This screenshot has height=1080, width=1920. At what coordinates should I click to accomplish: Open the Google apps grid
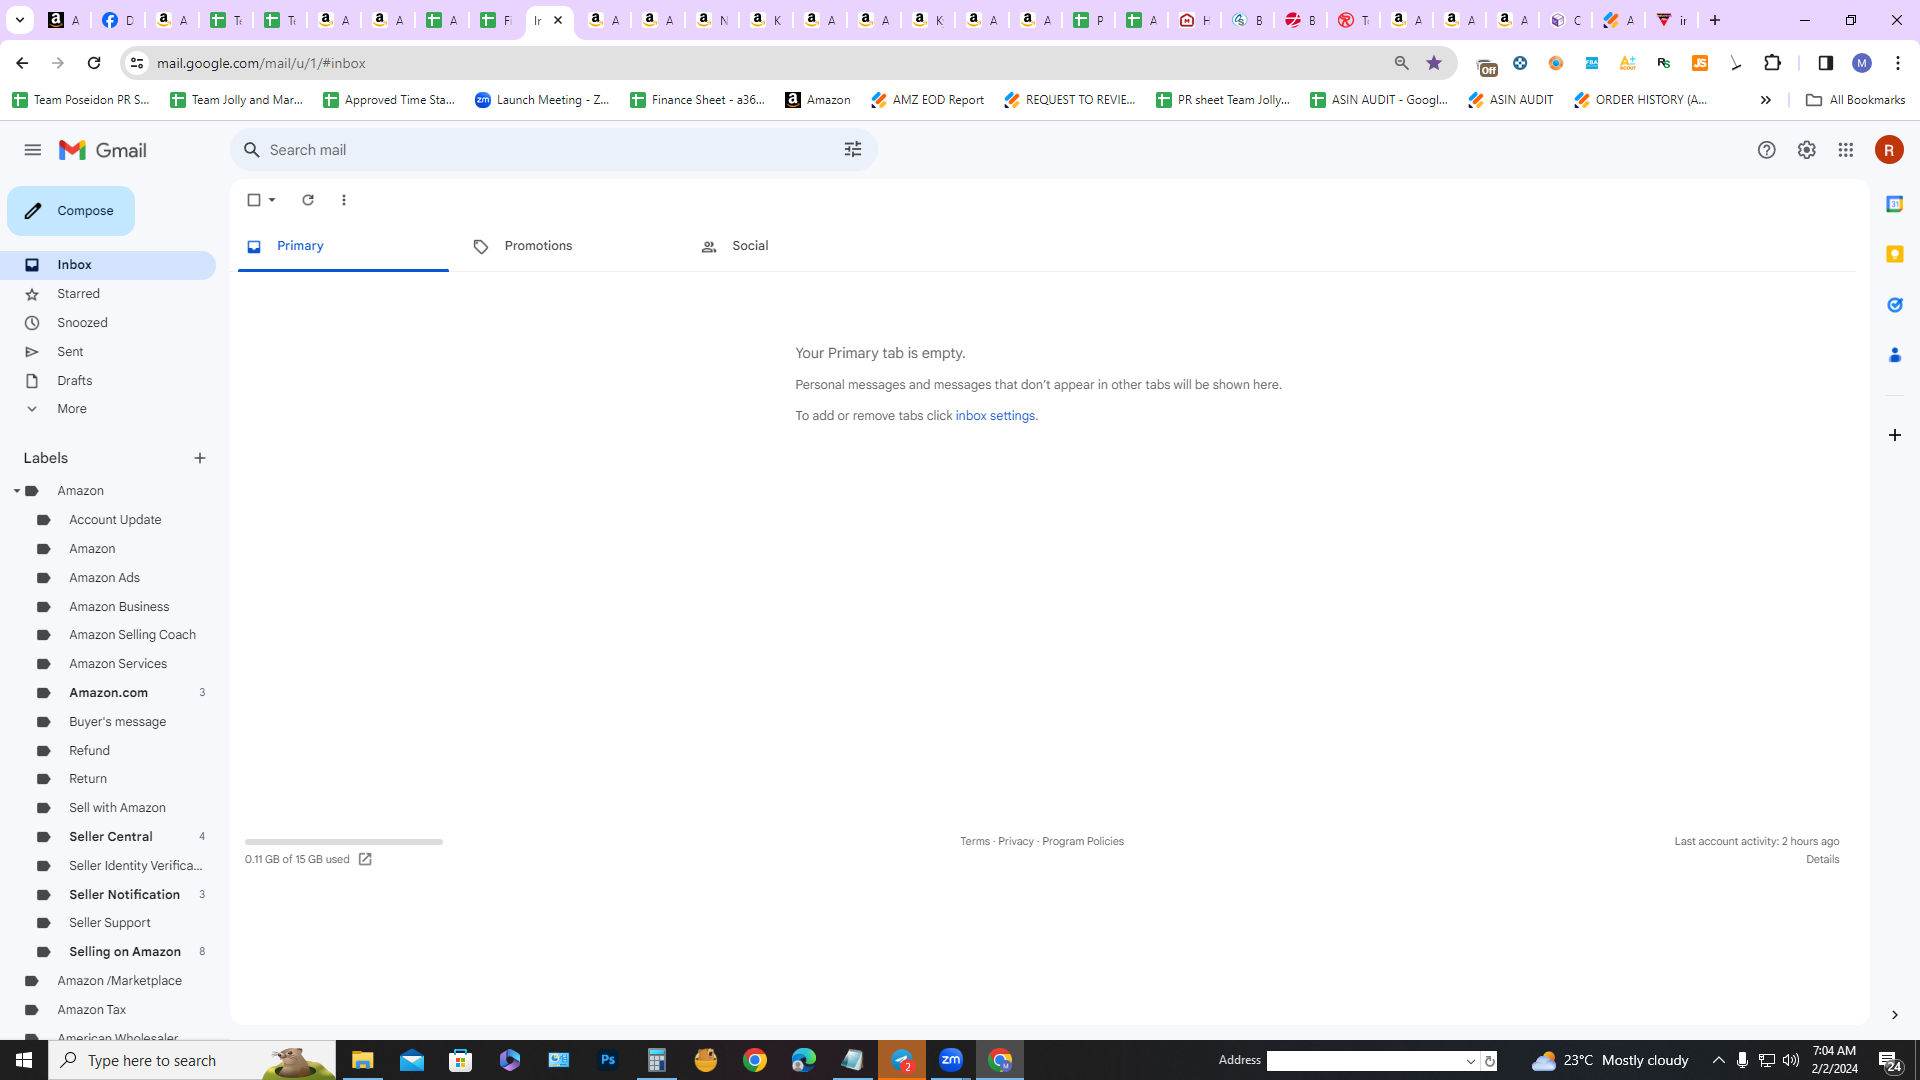coord(1846,150)
